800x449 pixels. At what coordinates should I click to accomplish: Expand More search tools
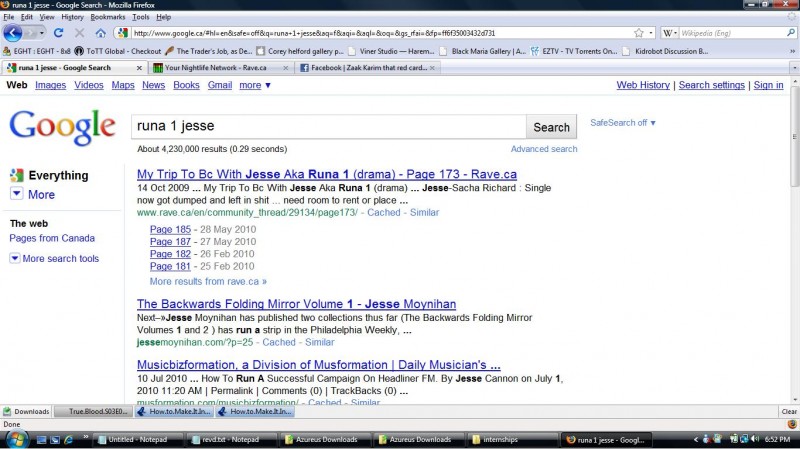[54, 259]
